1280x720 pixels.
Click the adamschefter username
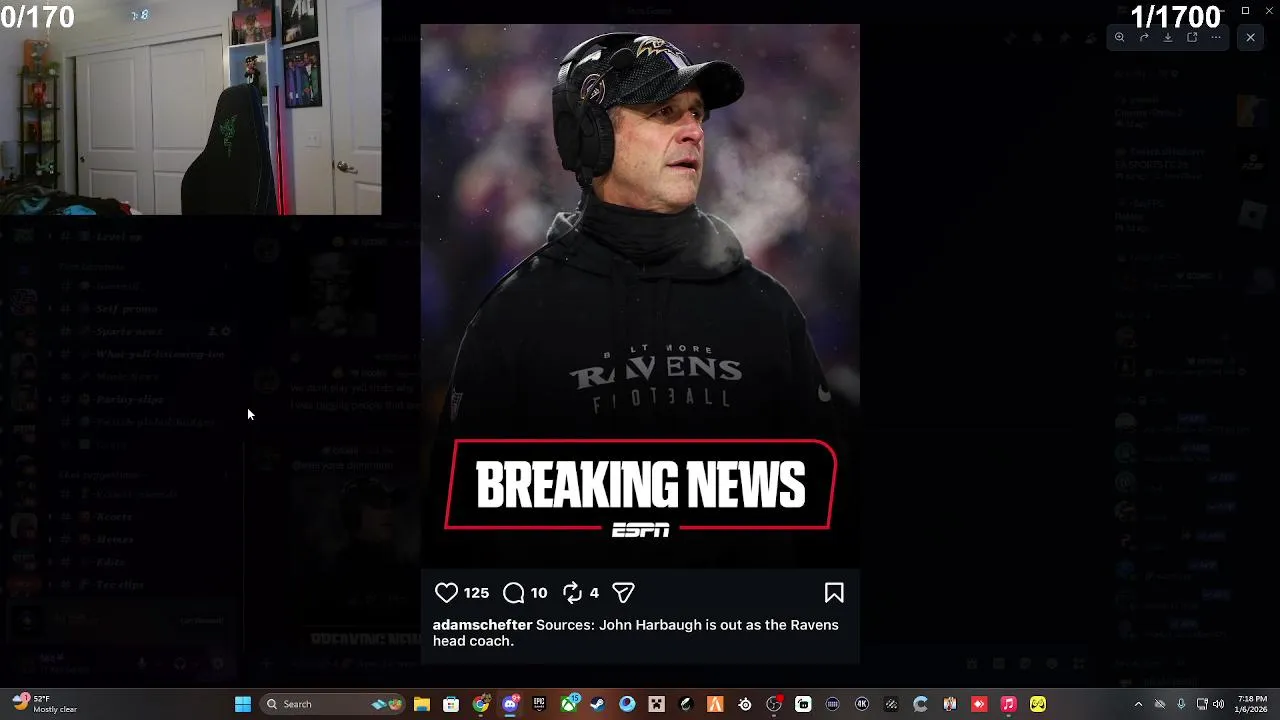click(x=482, y=625)
